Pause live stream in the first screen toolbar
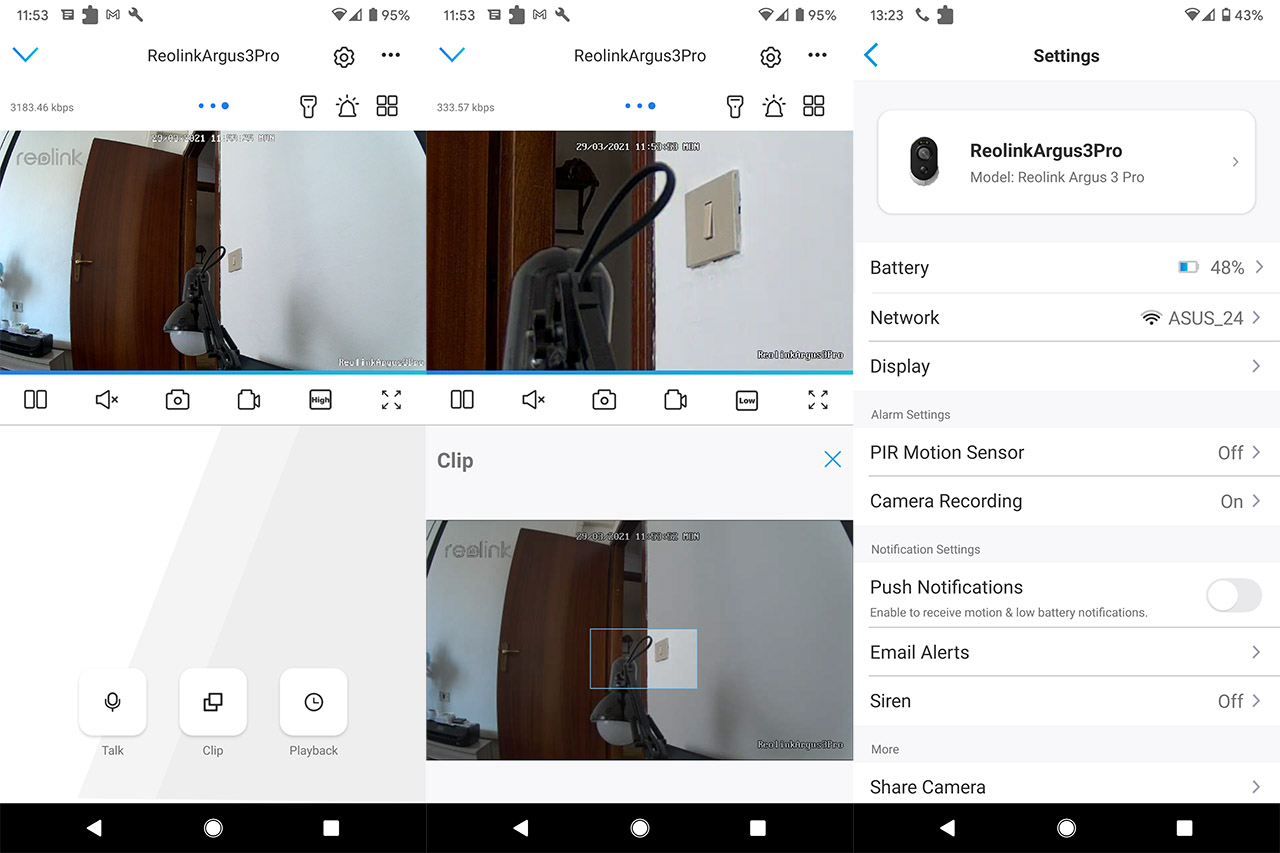The width and height of the screenshot is (1280, 853). coord(35,400)
